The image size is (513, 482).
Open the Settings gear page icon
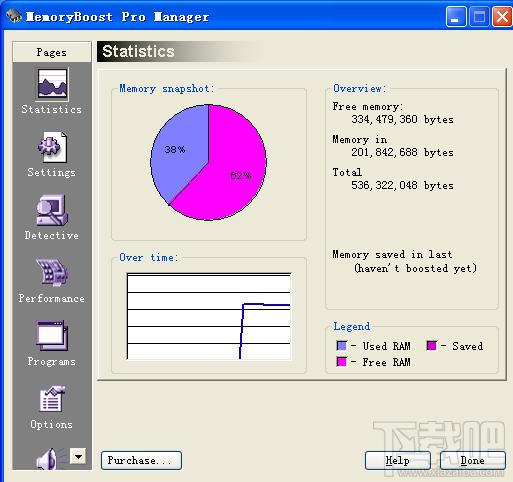coord(52,147)
